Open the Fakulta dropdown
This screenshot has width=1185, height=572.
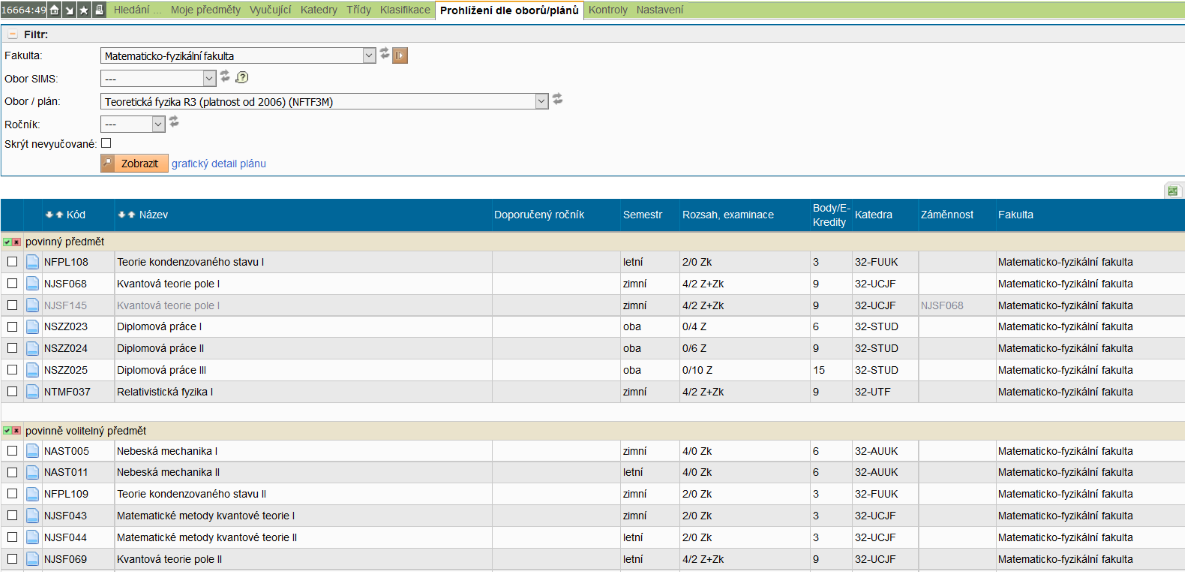238,56
